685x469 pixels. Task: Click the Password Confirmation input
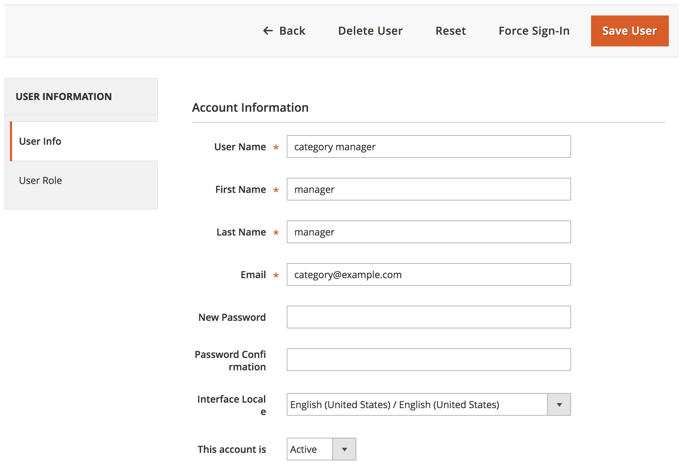428,360
